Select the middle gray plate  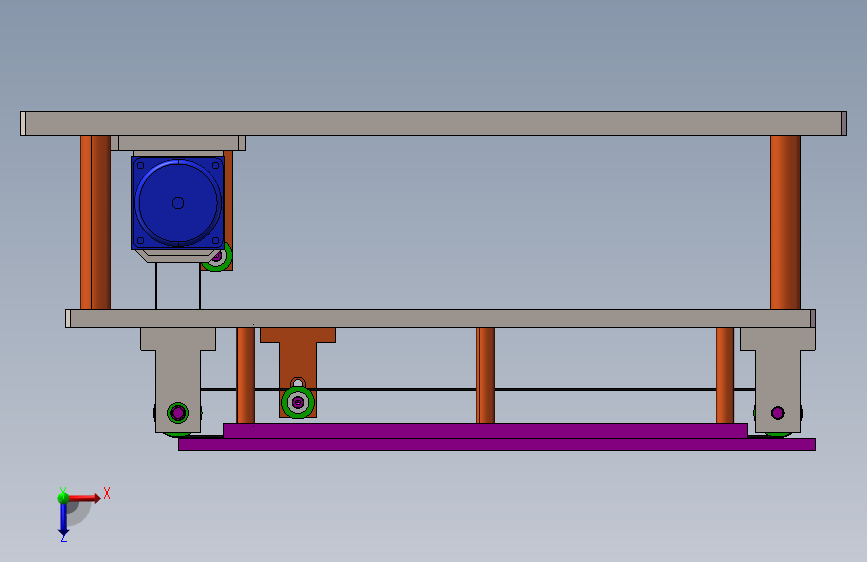tap(440, 319)
